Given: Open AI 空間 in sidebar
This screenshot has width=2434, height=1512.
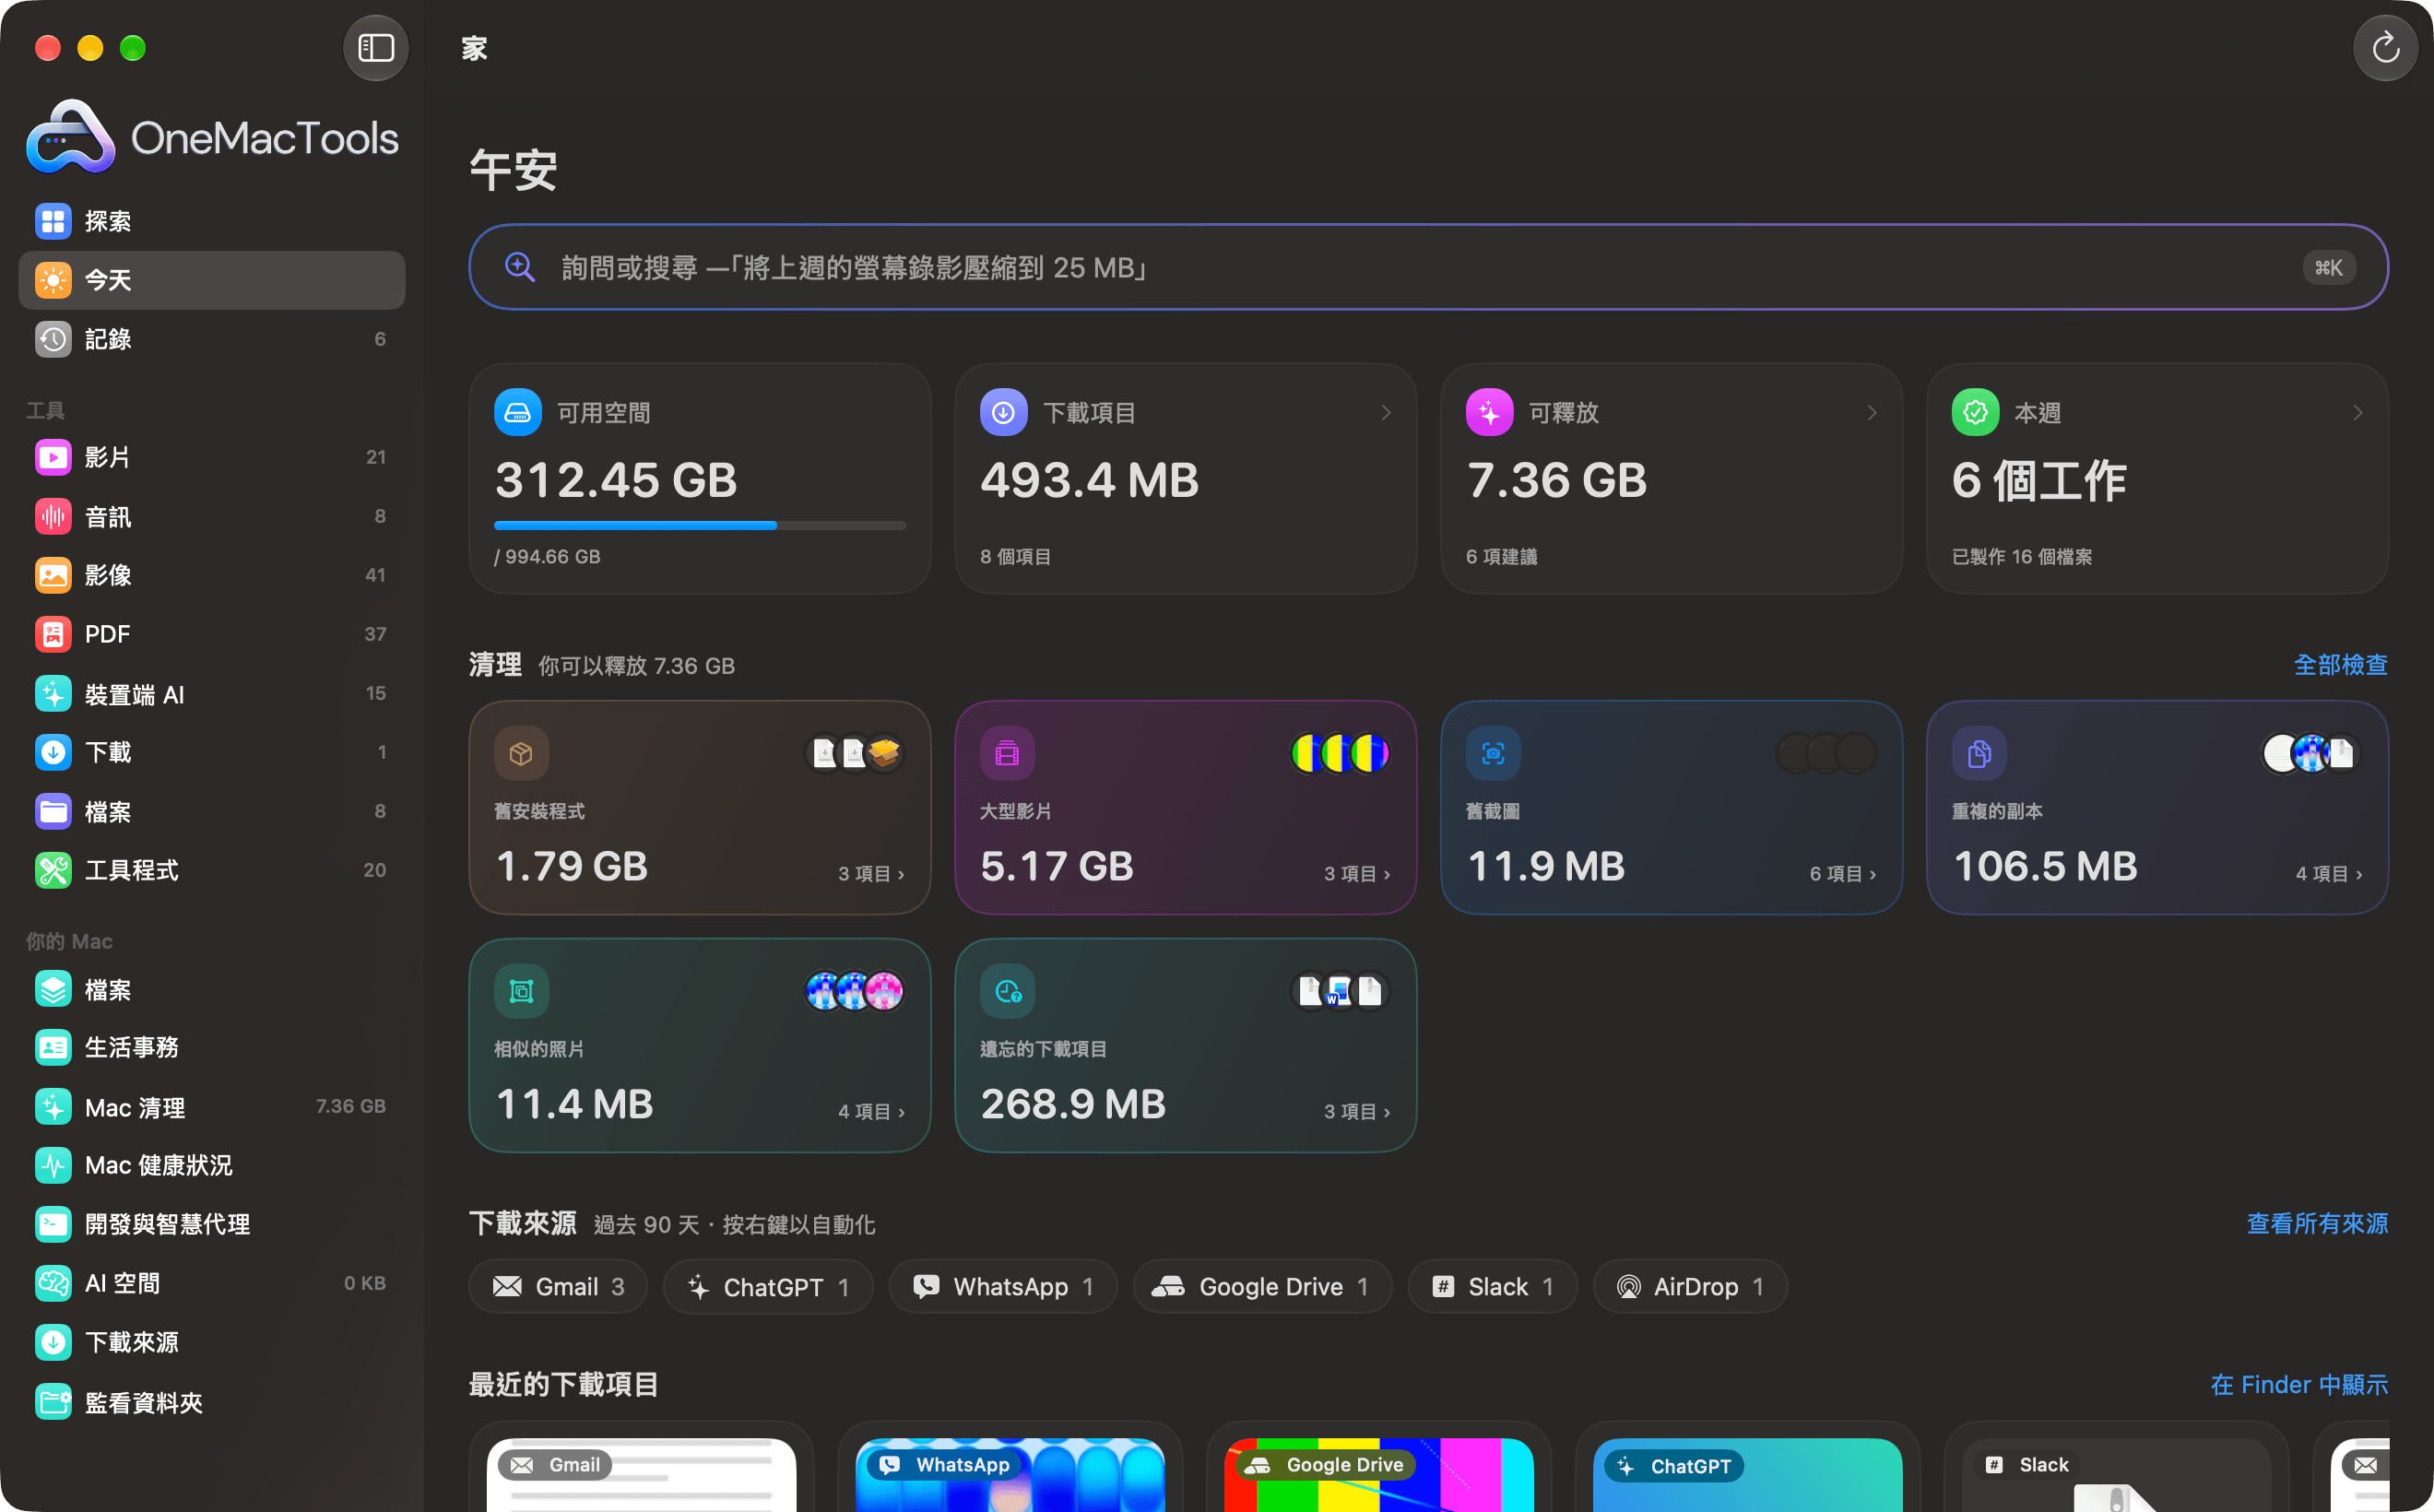Looking at the screenshot, I should pos(212,1283).
